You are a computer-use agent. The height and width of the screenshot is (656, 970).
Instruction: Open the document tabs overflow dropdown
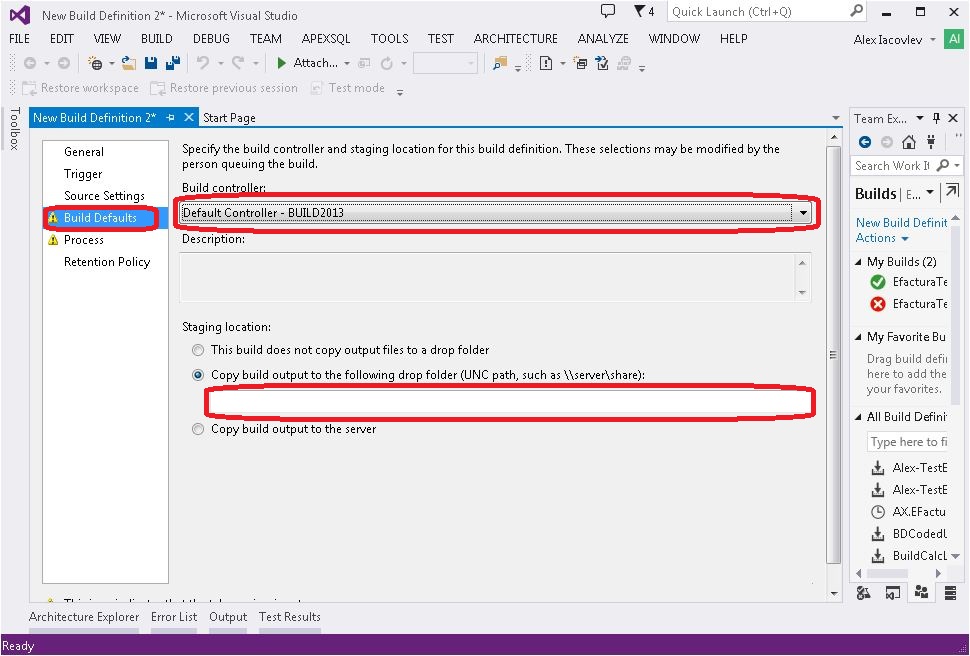click(836, 118)
